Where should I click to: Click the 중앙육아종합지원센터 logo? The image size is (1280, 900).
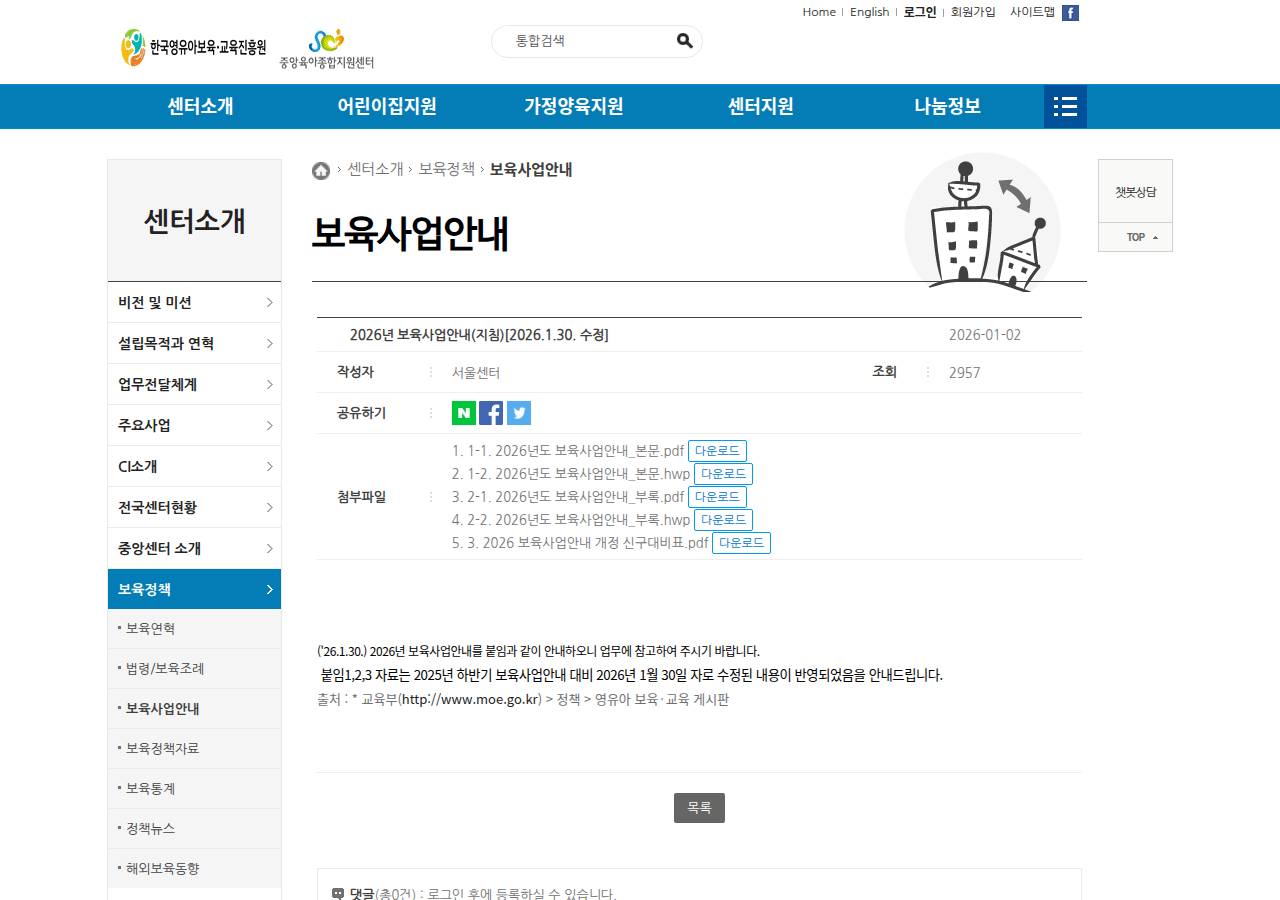pos(327,48)
